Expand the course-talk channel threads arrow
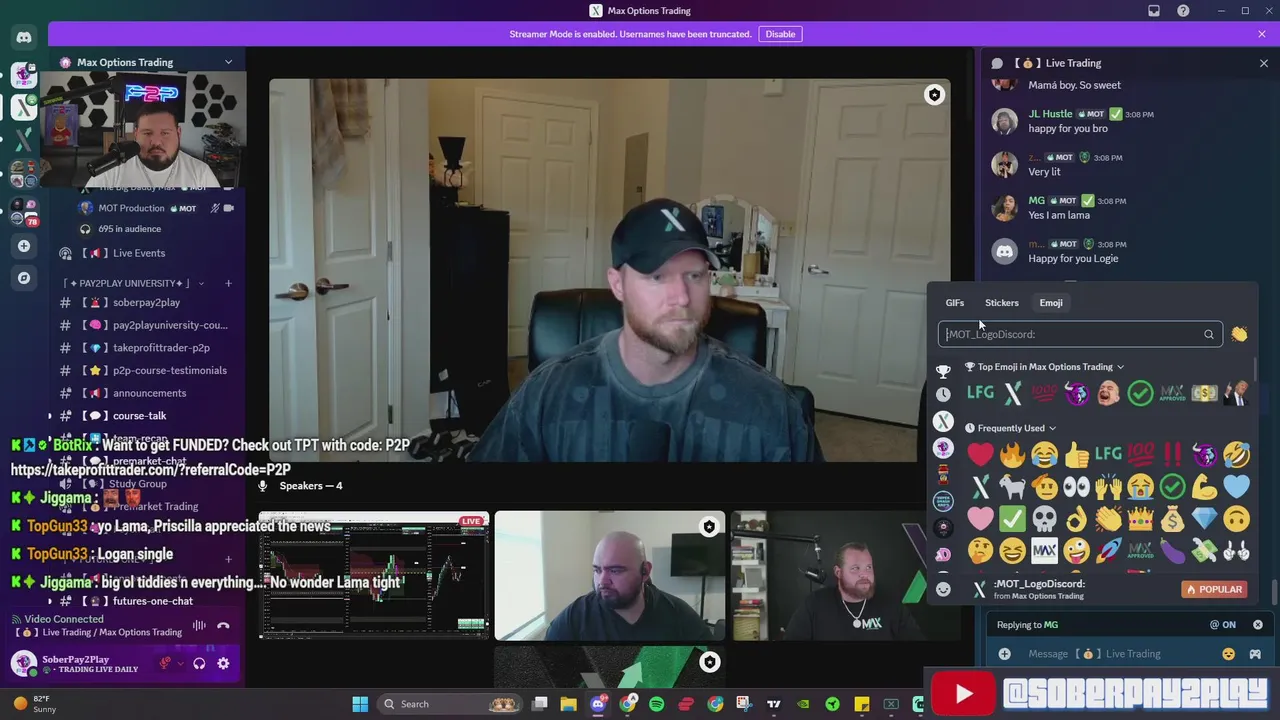 (50, 416)
